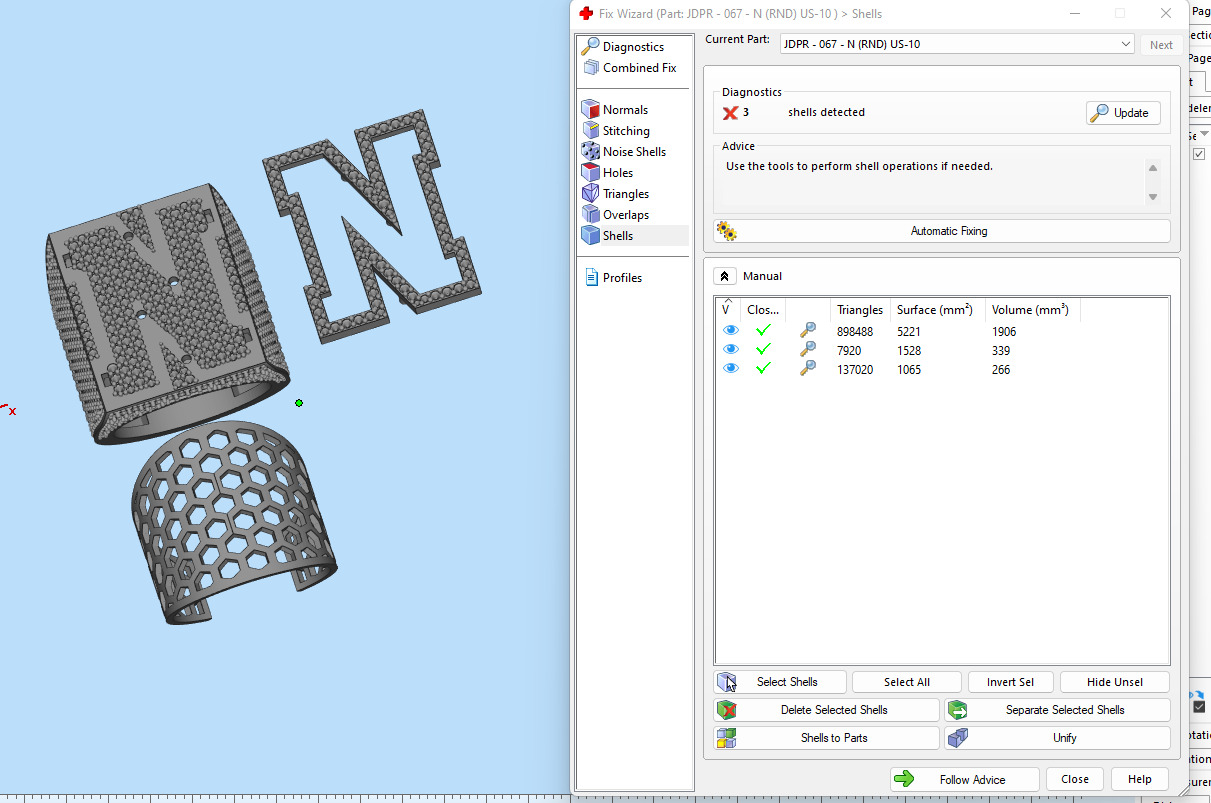Click the '3 shells detected' error icon
Image resolution: width=1211 pixels, height=803 pixels.
coord(730,113)
